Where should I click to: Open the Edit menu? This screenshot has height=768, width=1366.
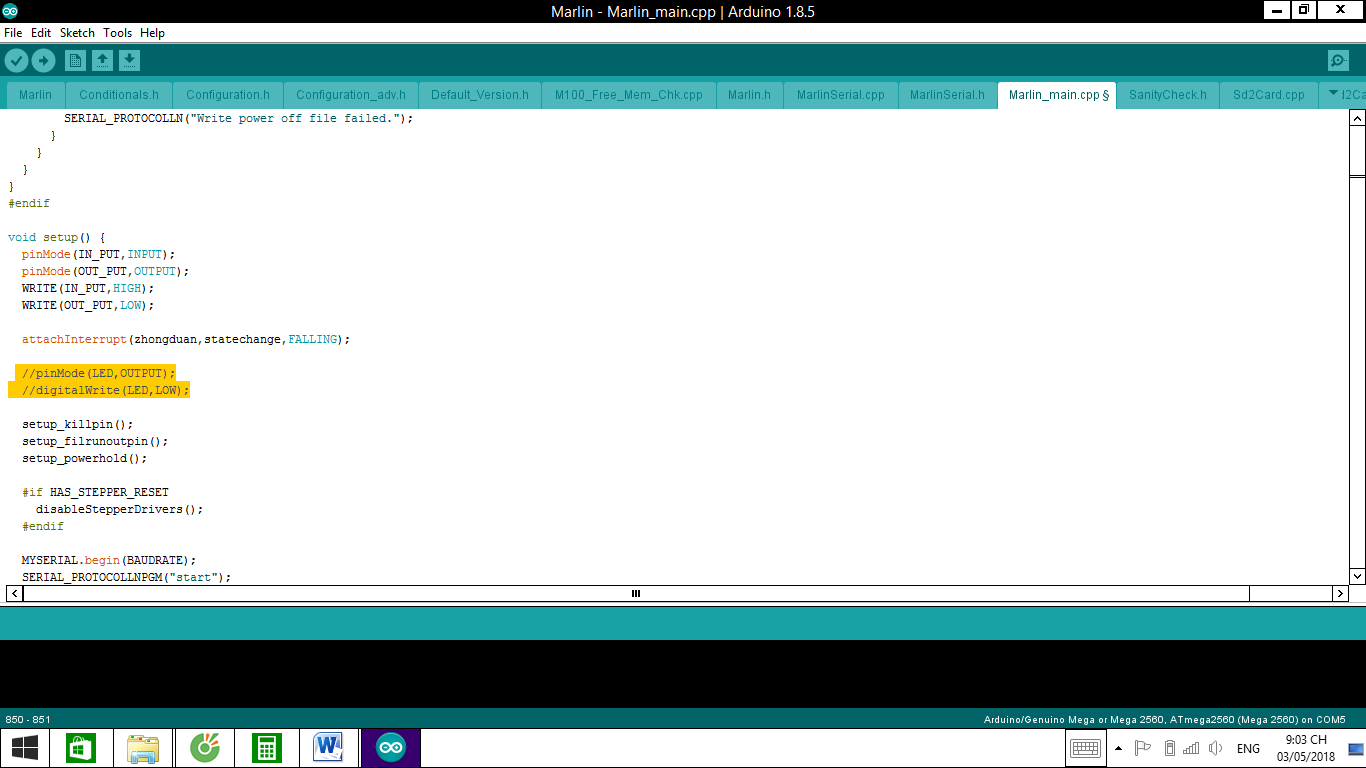click(x=41, y=33)
